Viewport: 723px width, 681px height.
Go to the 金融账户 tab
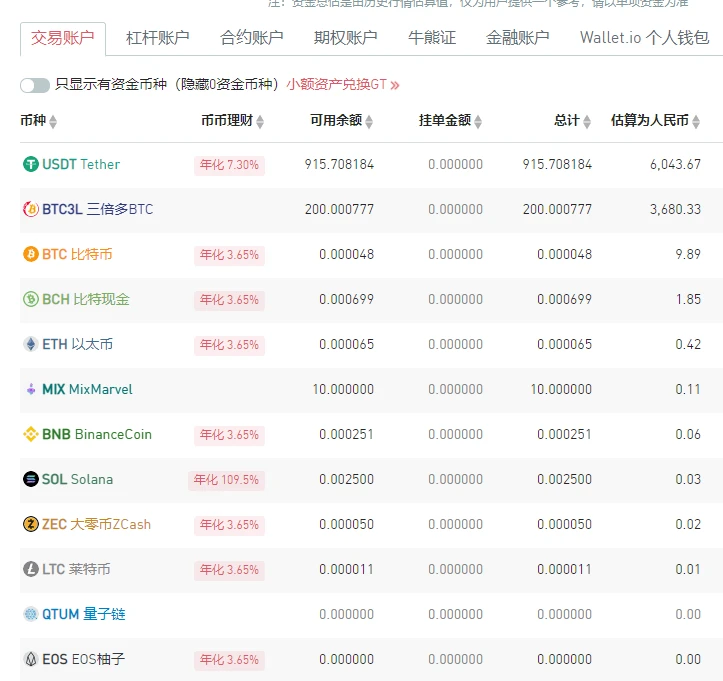tap(518, 38)
